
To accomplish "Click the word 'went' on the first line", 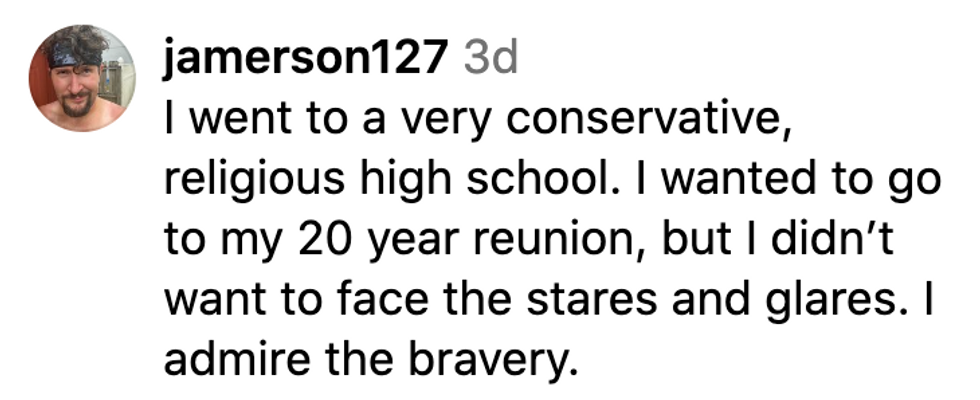I will click(x=234, y=119).
